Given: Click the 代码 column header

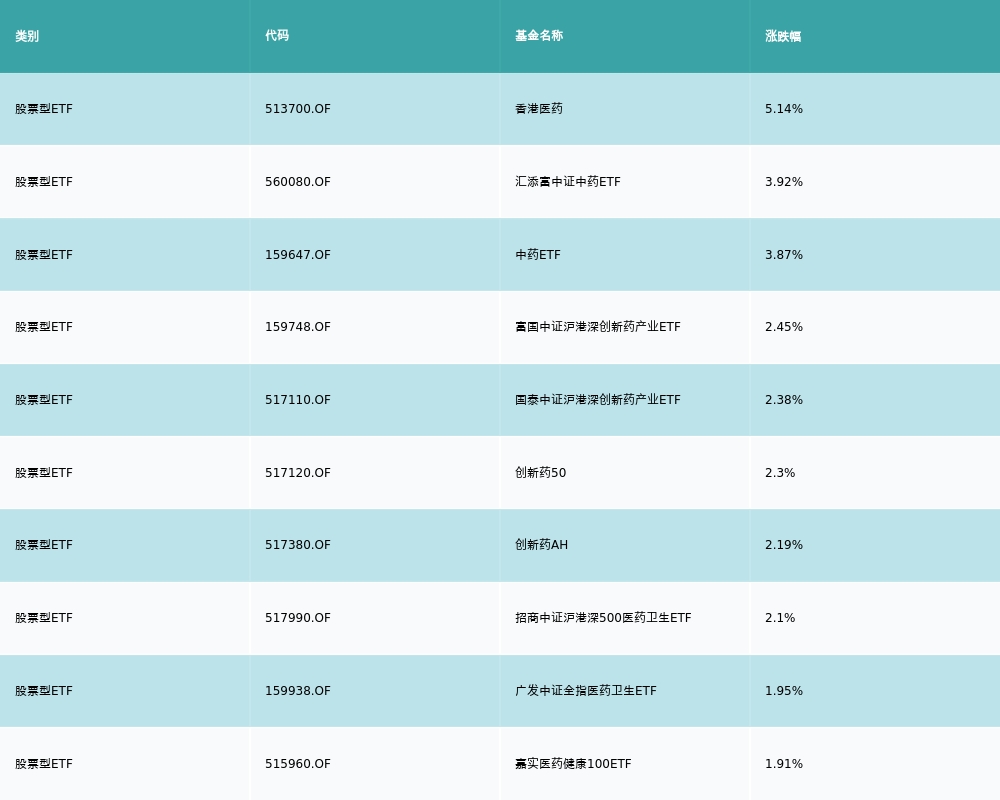Looking at the screenshot, I should tap(277, 36).
